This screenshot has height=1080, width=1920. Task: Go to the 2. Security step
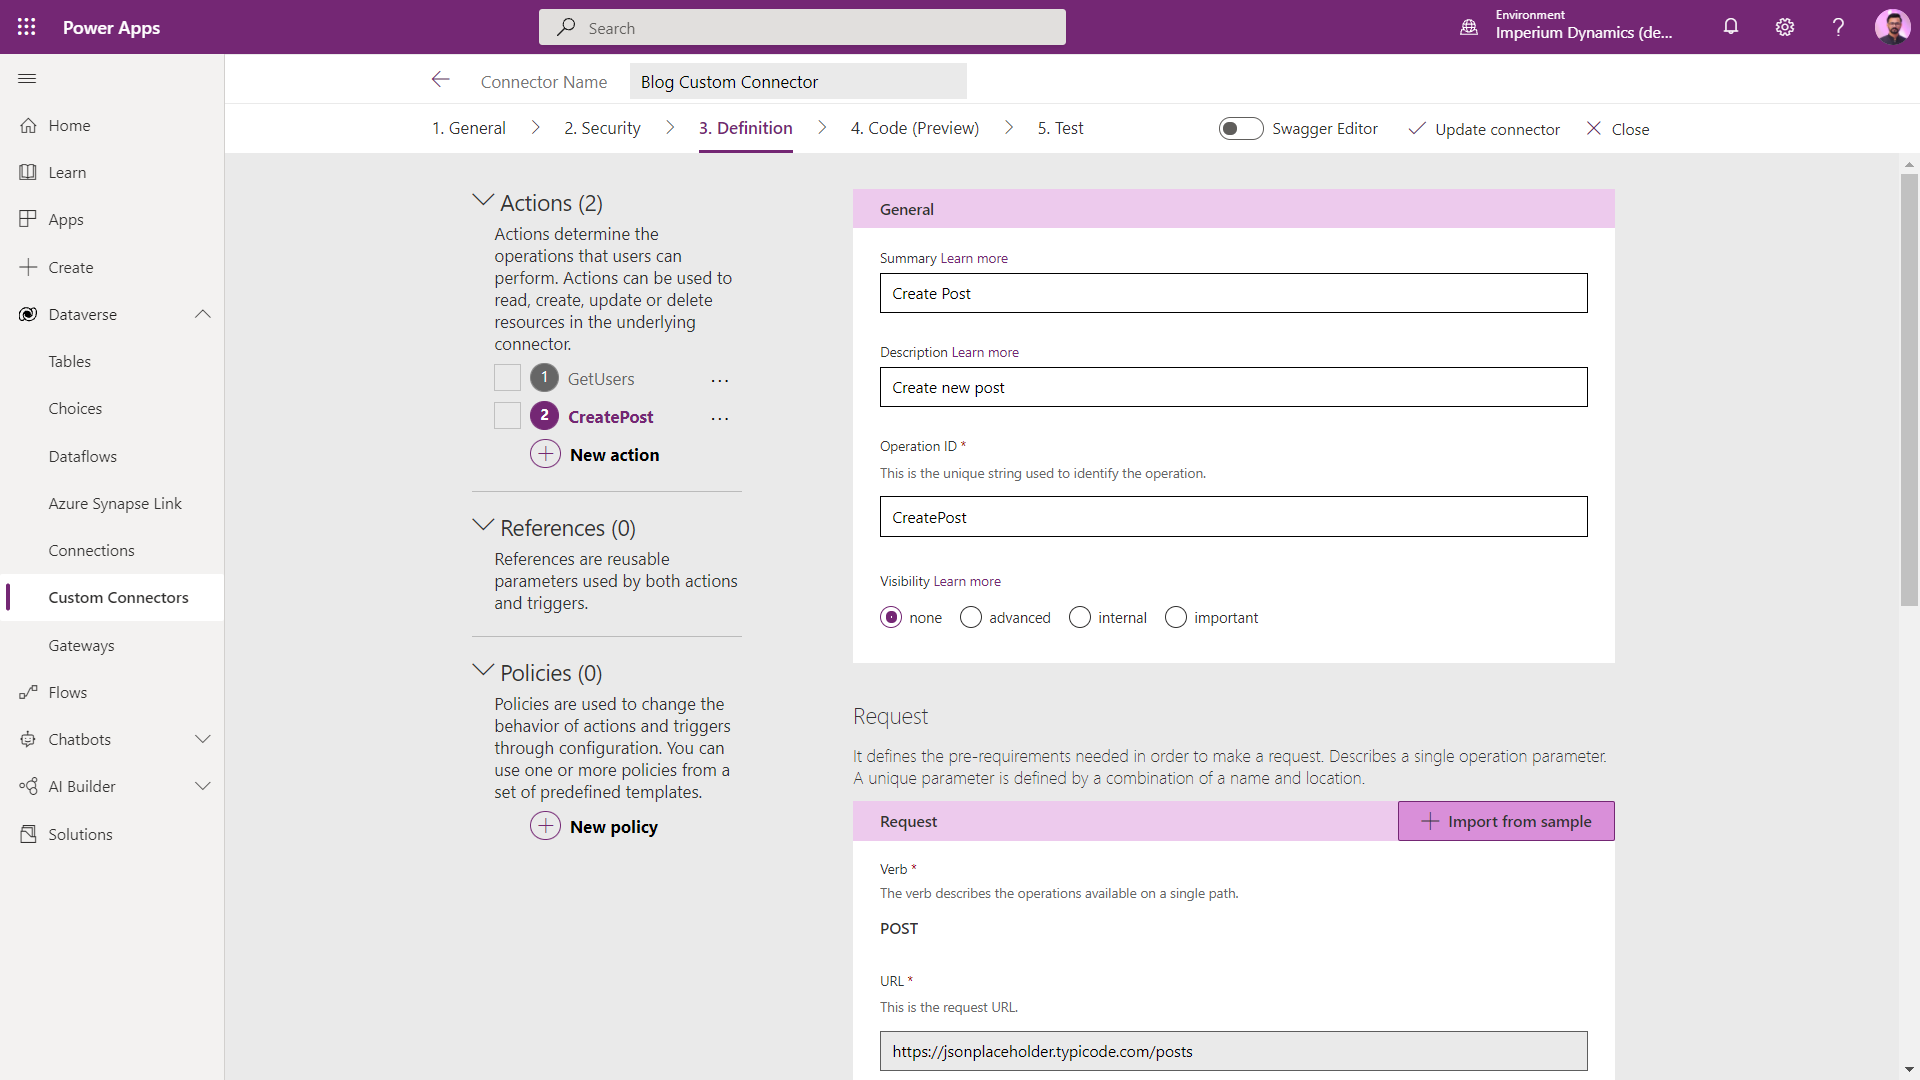[x=601, y=128]
